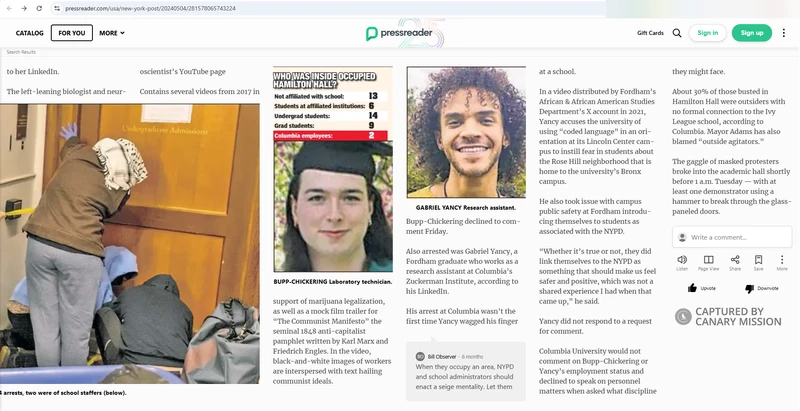Click the Gabriel Yancy portrait photo
800x411 pixels.
click(x=466, y=132)
